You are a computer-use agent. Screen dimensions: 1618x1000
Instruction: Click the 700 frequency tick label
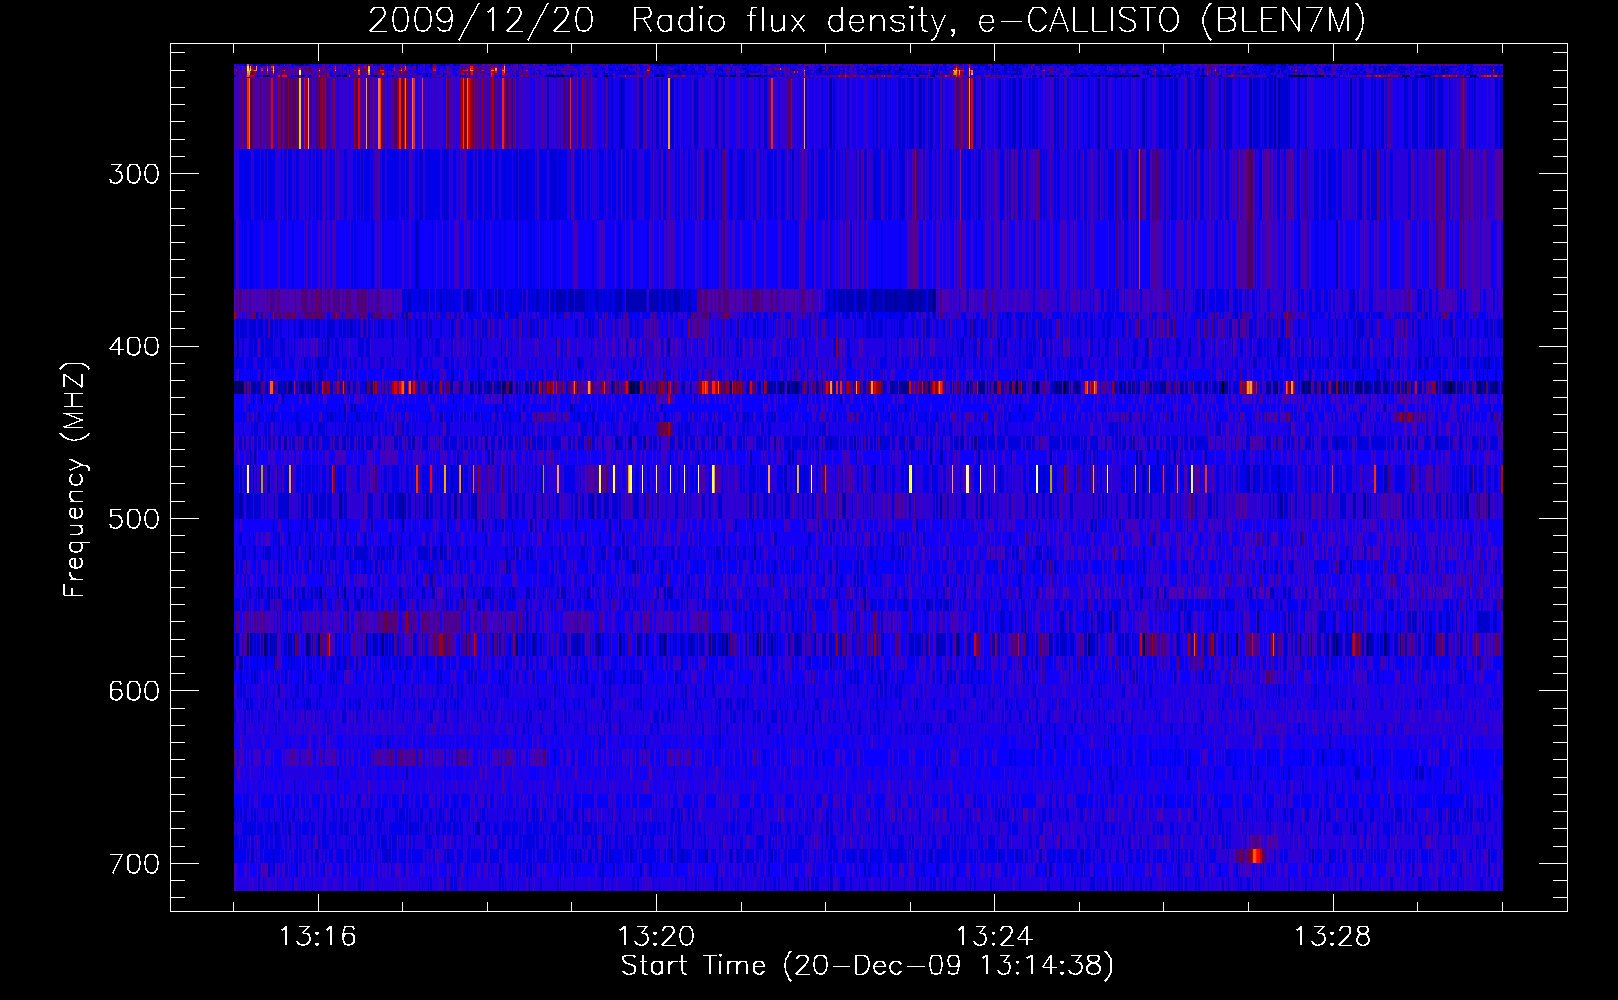tap(134, 863)
